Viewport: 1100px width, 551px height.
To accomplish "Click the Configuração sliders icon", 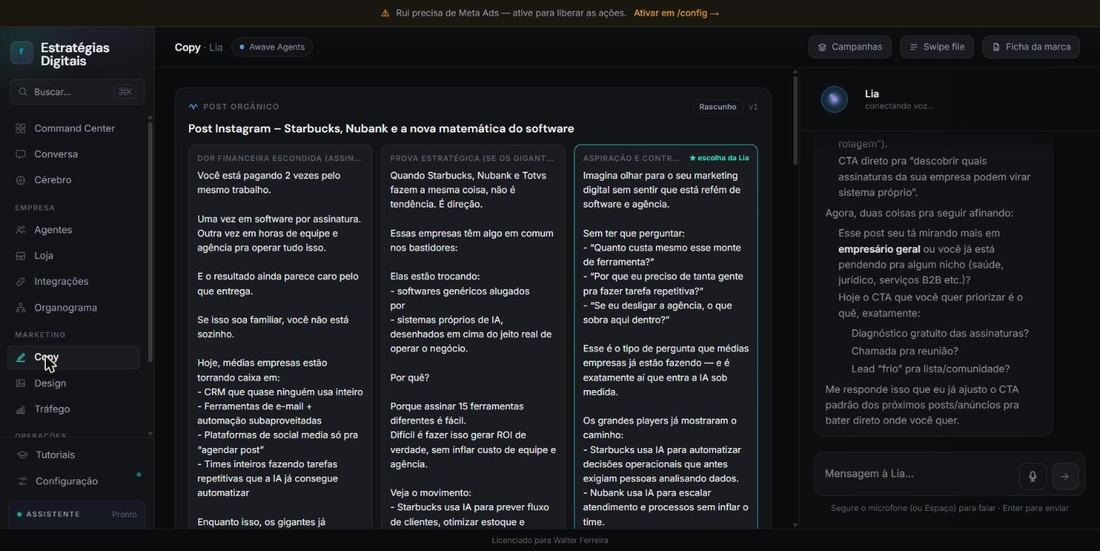I will pos(22,481).
